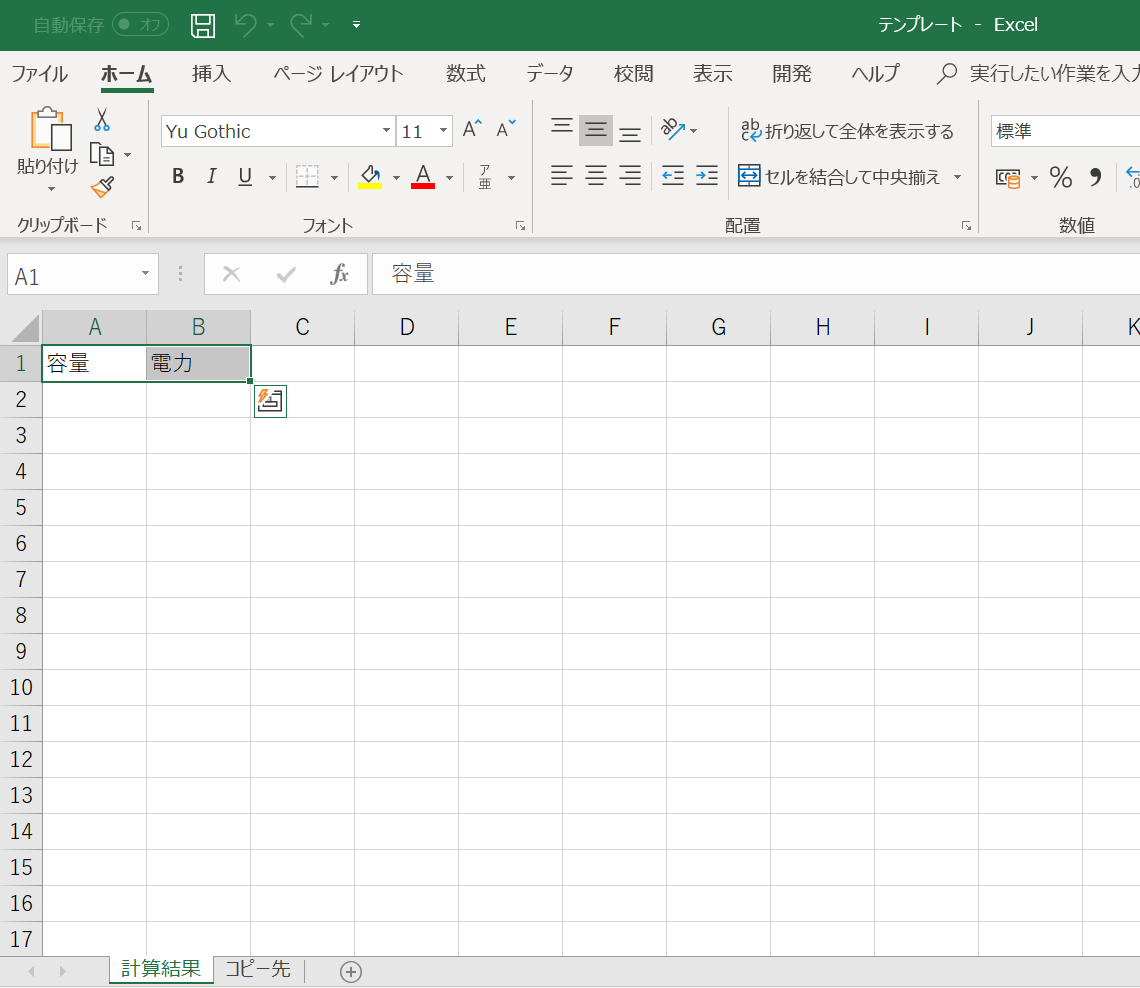Click the phonetic guide (ア亜) icon
Image resolution: width=1140 pixels, height=988 pixels.
point(485,177)
